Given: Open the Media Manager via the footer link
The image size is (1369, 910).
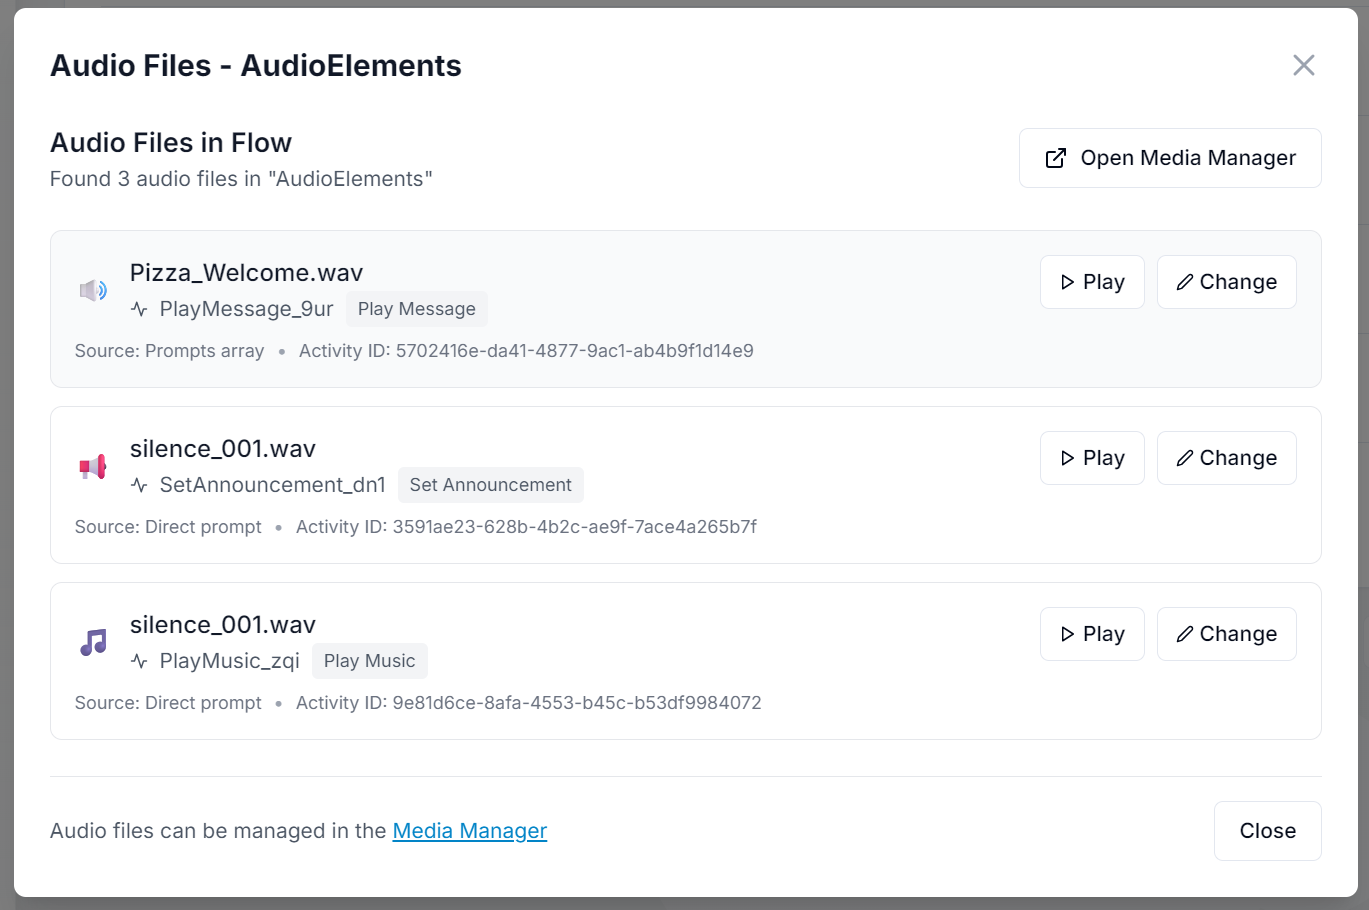Looking at the screenshot, I should (x=469, y=830).
